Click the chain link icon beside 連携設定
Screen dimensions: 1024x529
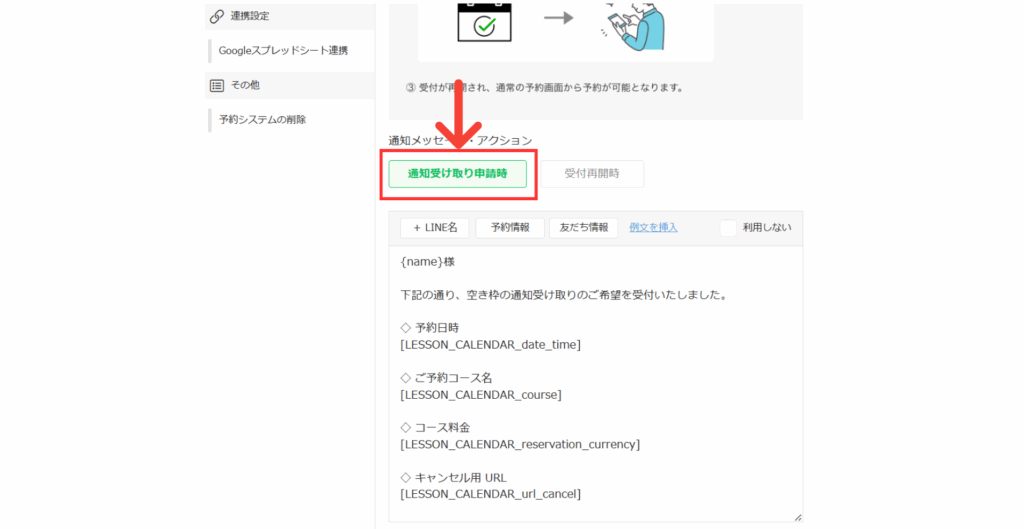point(216,16)
